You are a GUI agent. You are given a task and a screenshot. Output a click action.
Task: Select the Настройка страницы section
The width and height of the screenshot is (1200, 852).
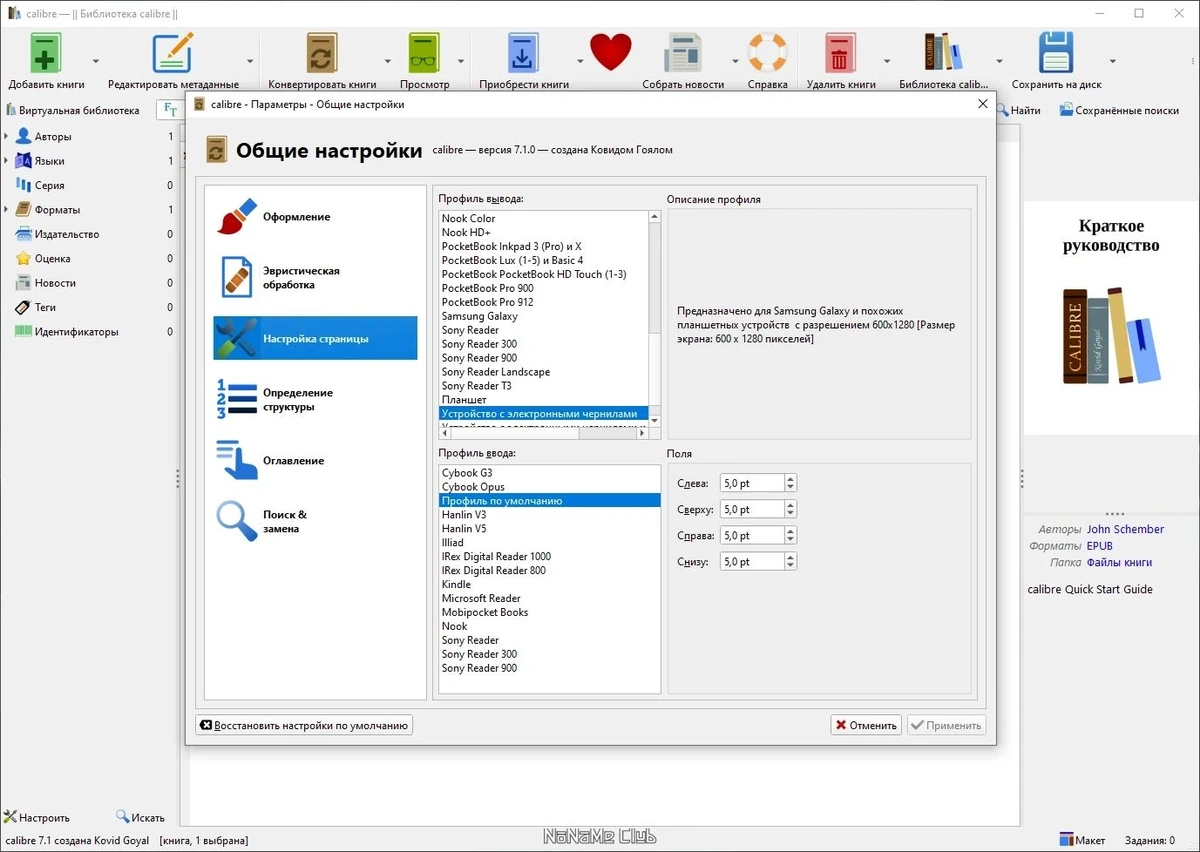[x=315, y=338]
